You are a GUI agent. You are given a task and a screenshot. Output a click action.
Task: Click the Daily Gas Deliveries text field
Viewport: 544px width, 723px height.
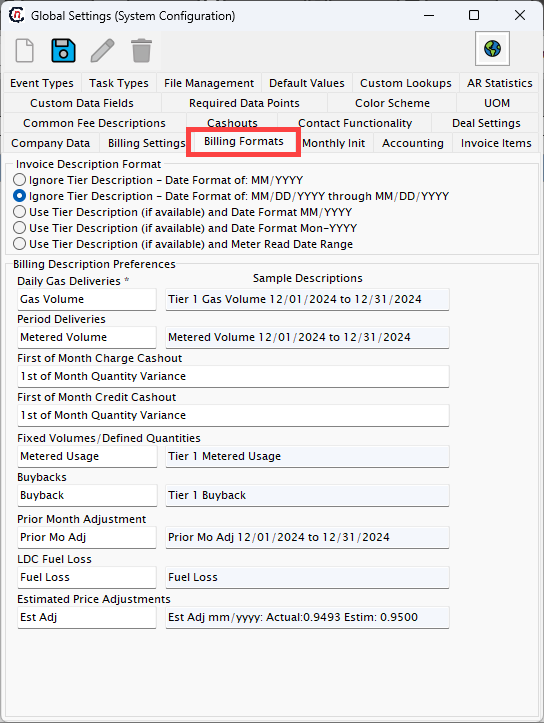pyautogui.click(x=87, y=299)
